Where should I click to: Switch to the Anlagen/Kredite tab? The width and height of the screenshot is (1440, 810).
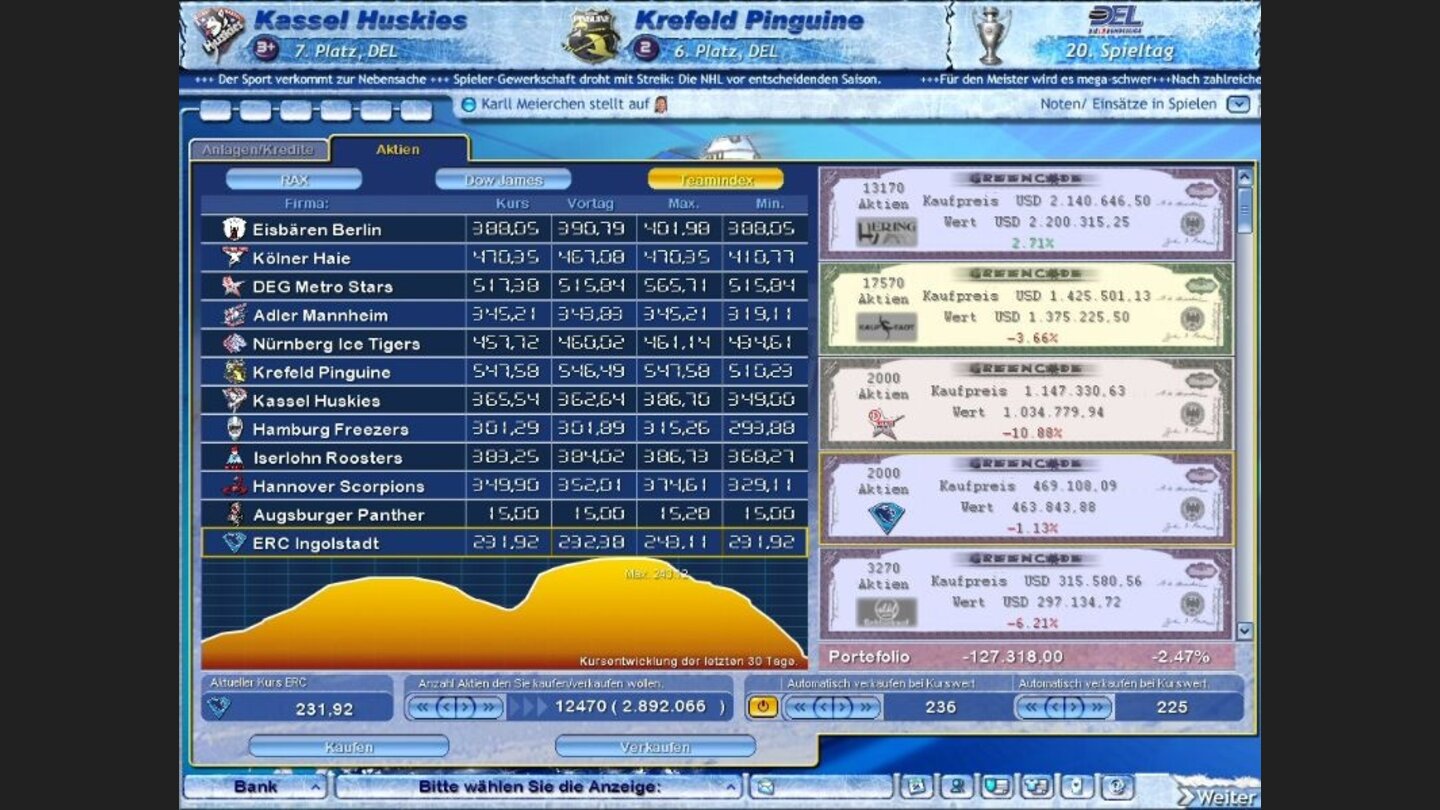tap(259, 150)
